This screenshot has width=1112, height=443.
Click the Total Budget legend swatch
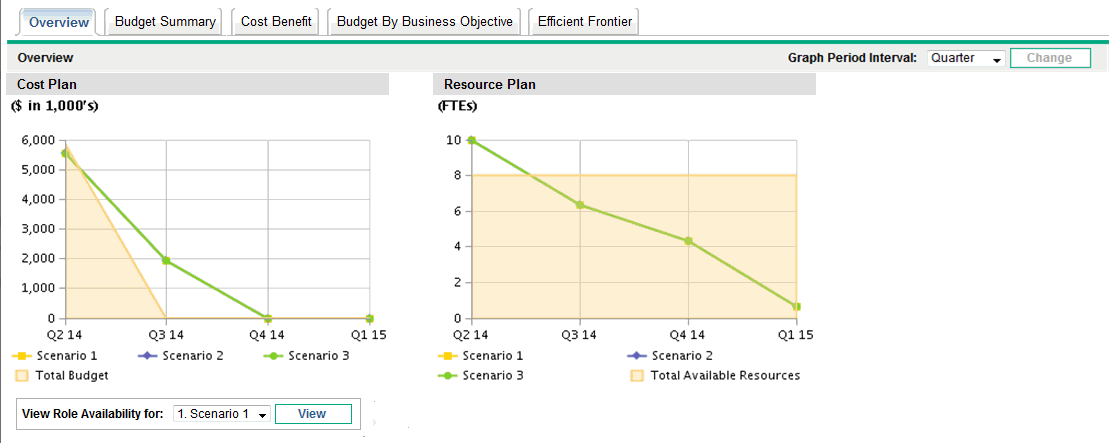click(22, 376)
